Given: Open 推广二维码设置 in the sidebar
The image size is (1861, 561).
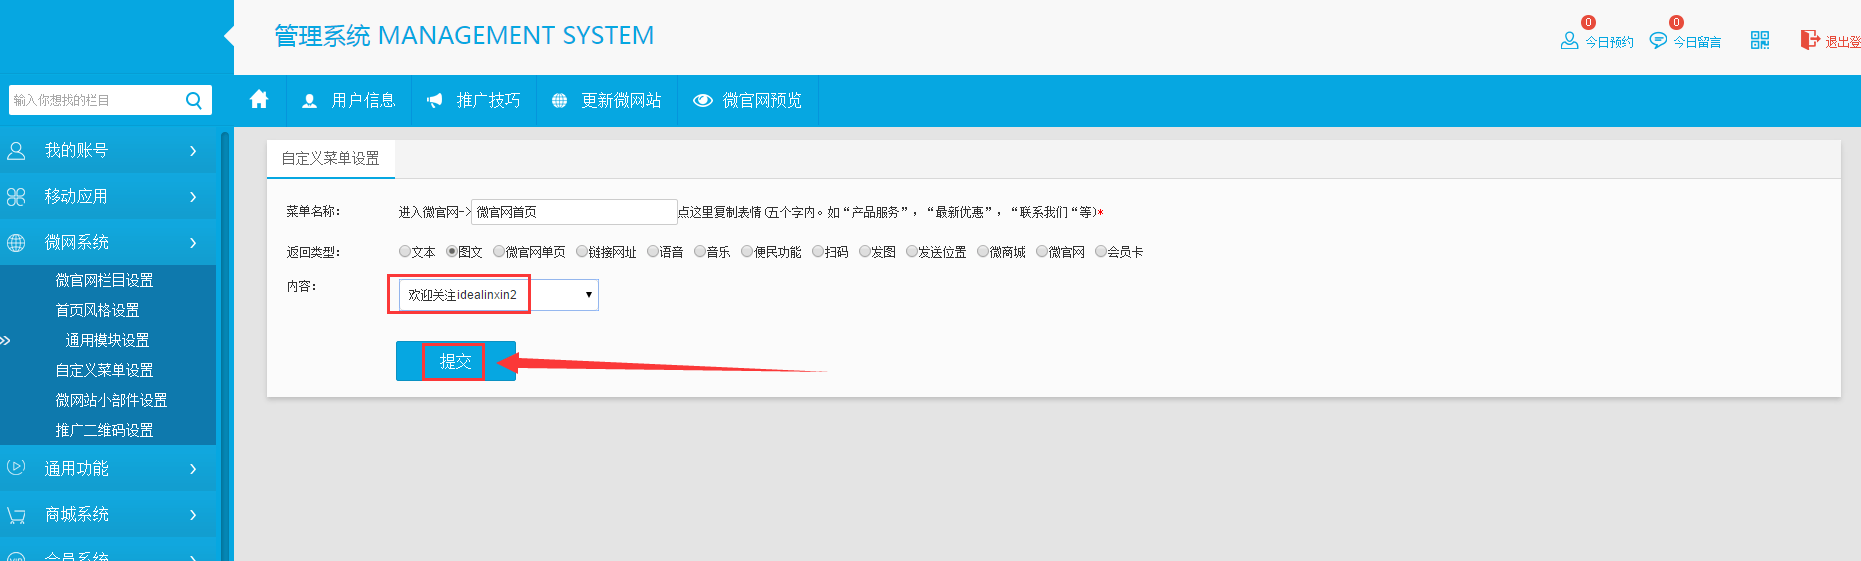Looking at the screenshot, I should click(x=104, y=431).
